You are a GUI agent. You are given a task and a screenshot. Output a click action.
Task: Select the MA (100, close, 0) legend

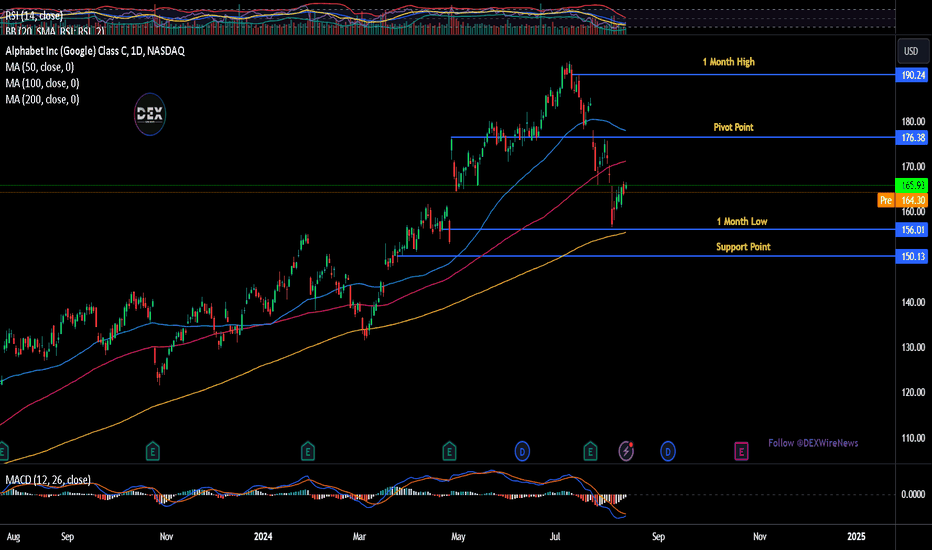coord(42,83)
